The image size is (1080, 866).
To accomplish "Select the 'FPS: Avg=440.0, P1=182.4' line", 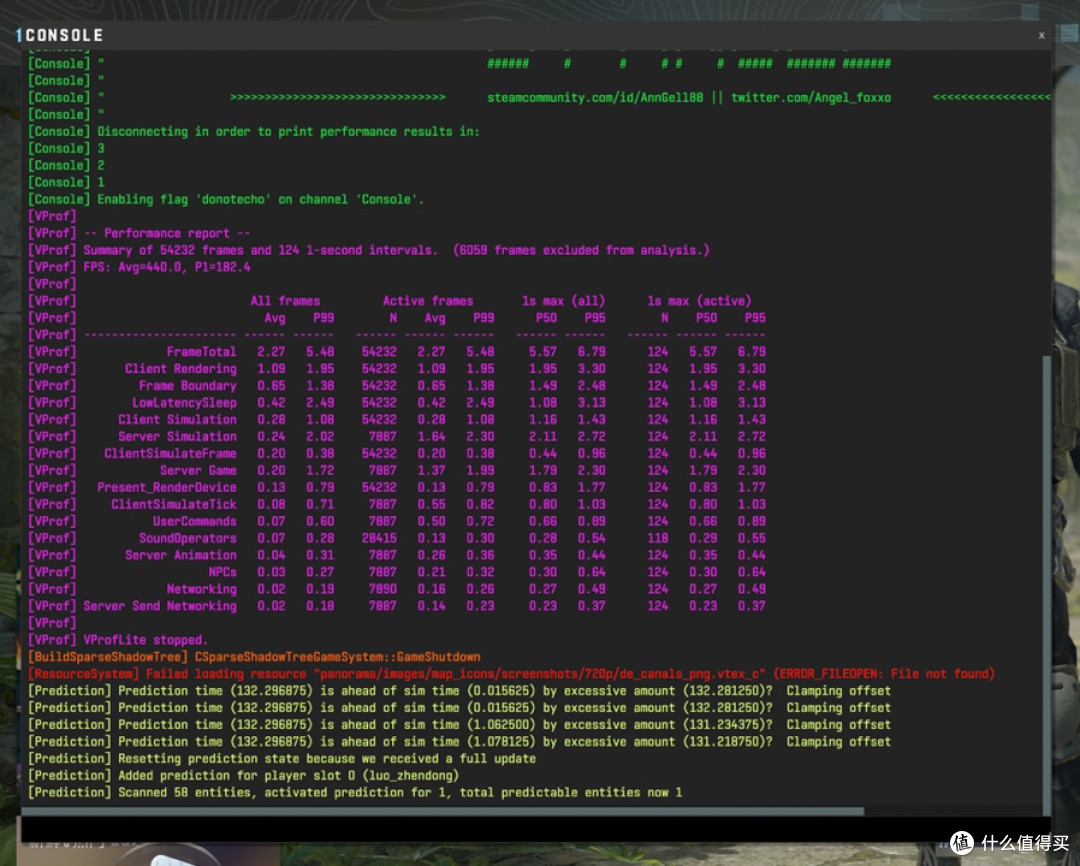I will (x=139, y=267).
